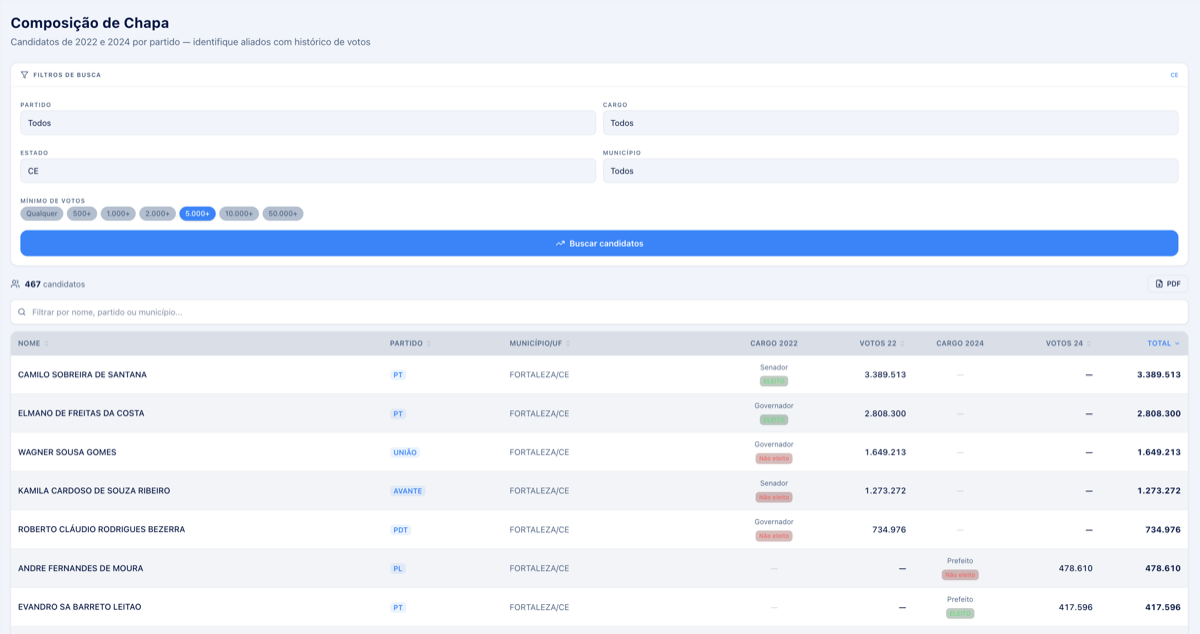Click the trend icon in Buscar candidatos
The height and width of the screenshot is (634, 1200).
pyautogui.click(x=561, y=243)
